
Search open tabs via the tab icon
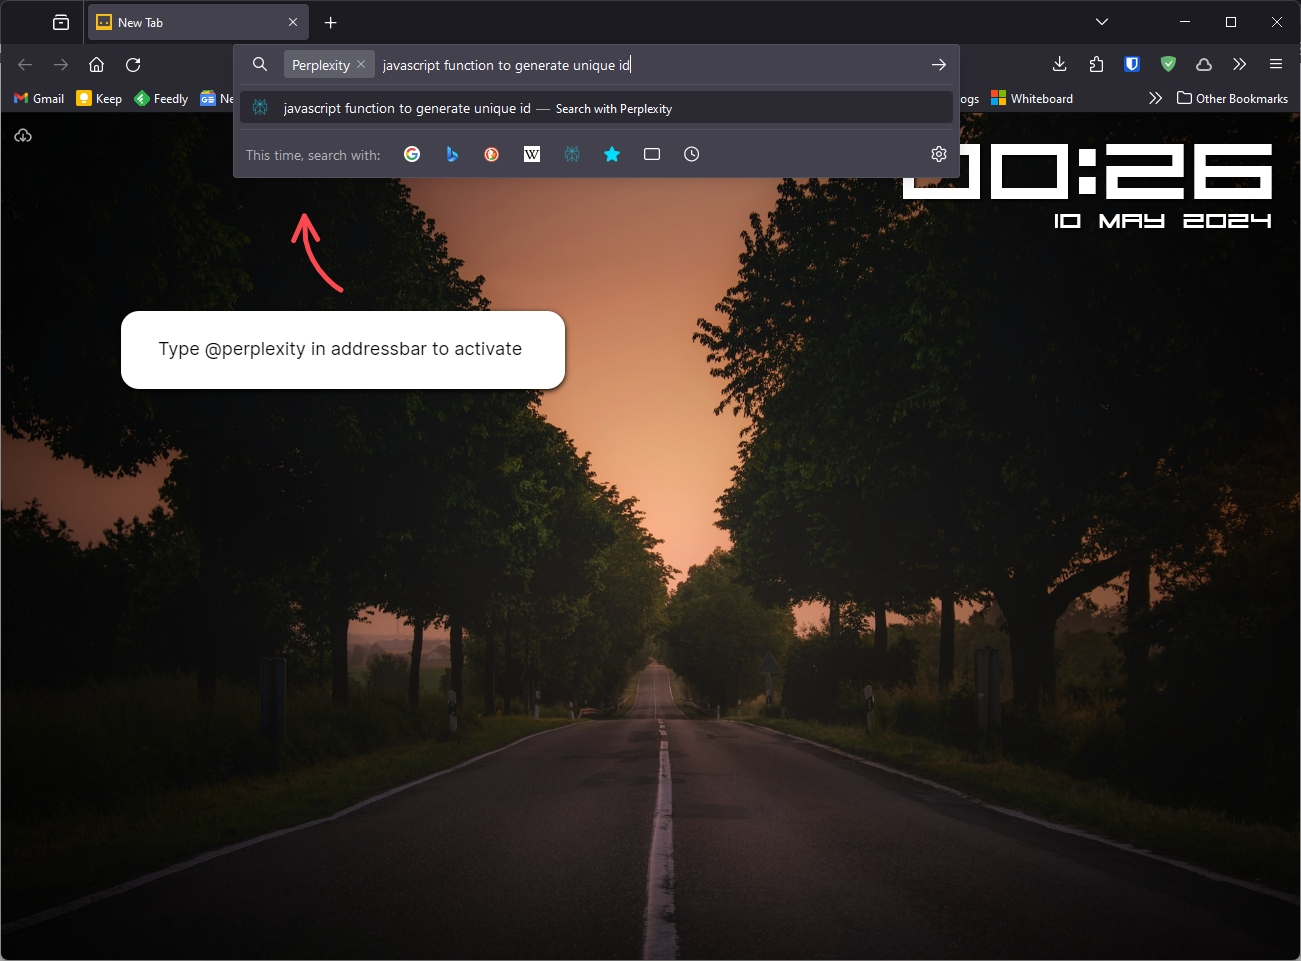[x=652, y=154]
